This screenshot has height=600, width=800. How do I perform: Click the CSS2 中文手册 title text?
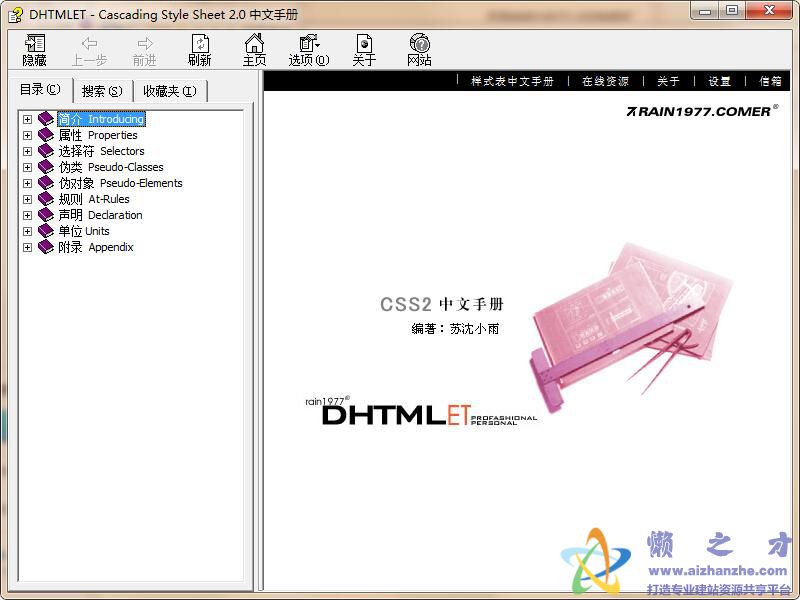[442, 304]
